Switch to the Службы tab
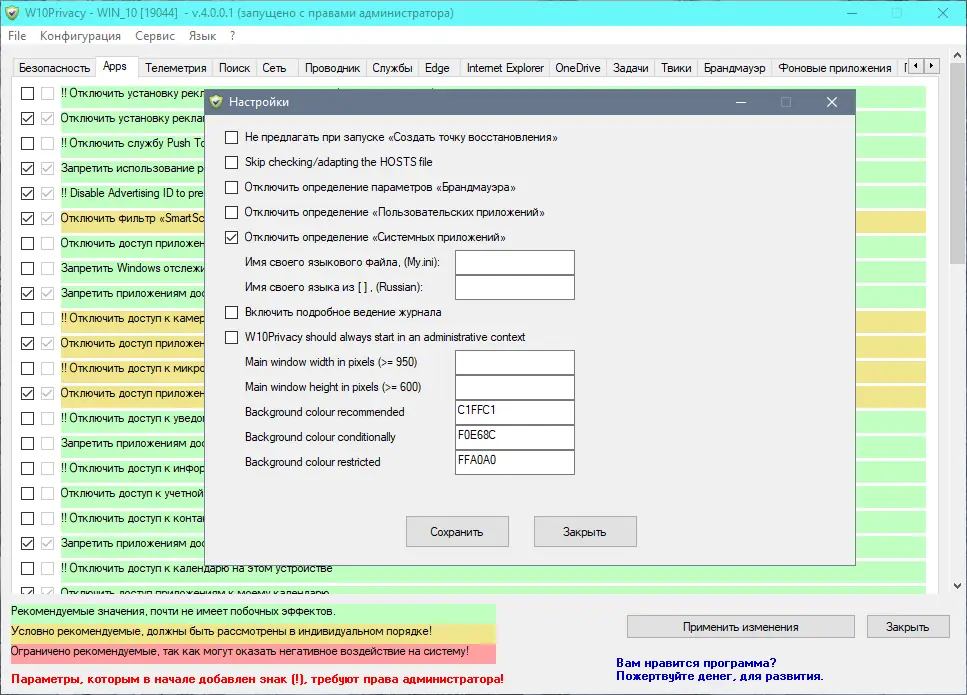 (x=392, y=68)
